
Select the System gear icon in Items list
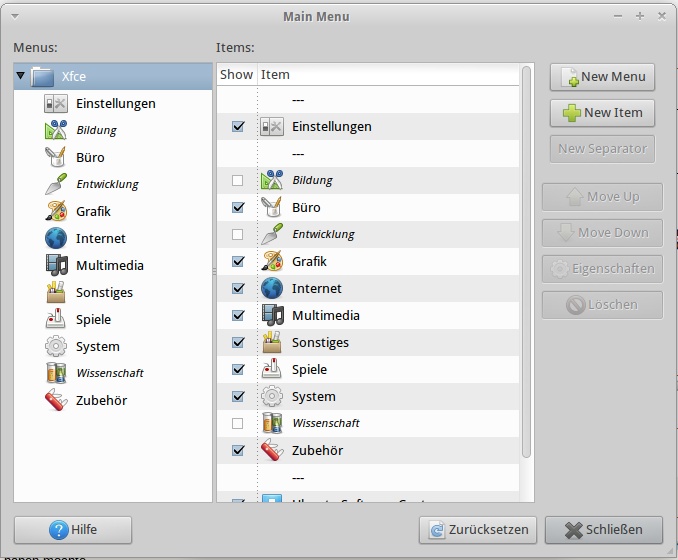pos(272,397)
